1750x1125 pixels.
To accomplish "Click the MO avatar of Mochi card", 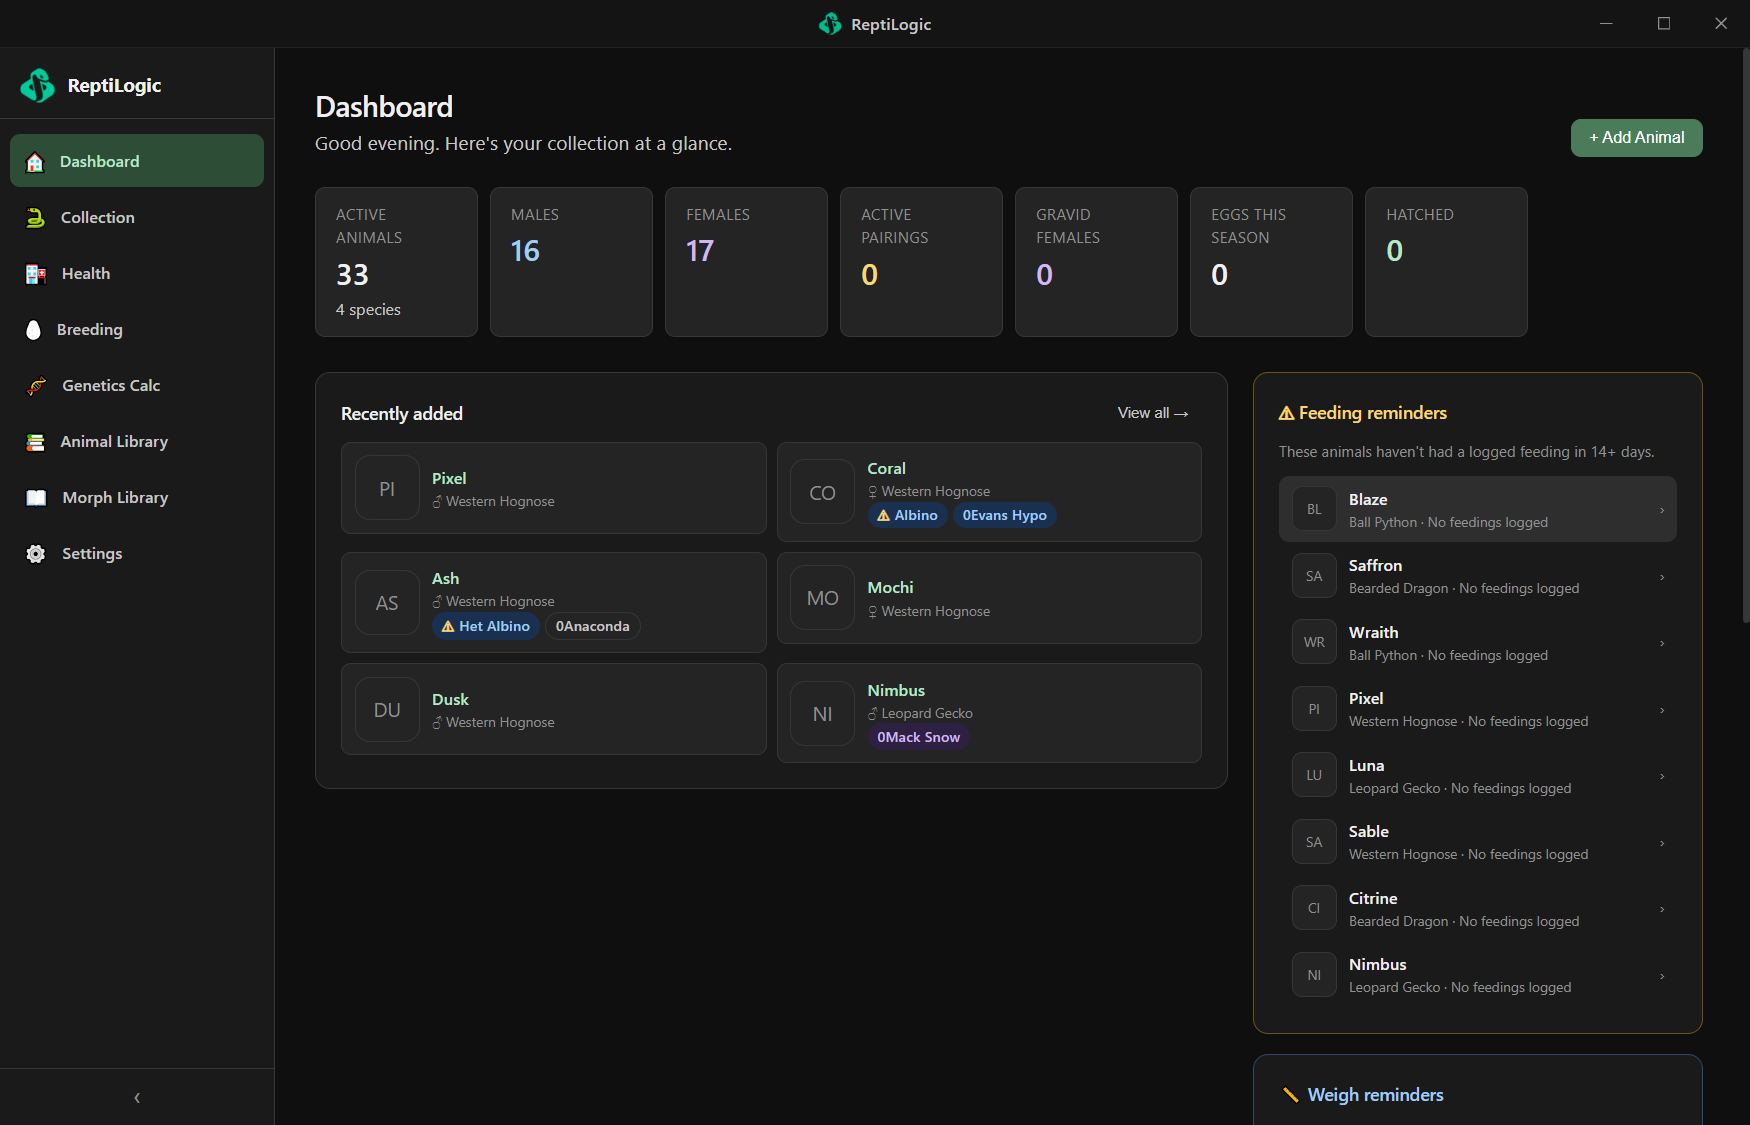I will [822, 598].
